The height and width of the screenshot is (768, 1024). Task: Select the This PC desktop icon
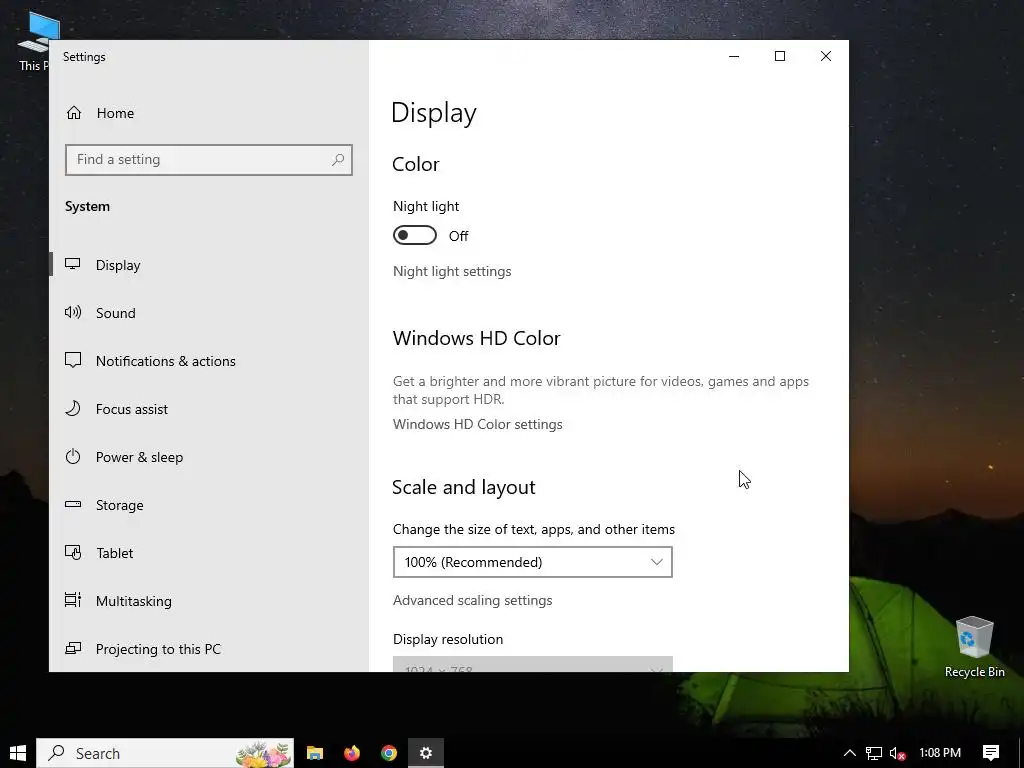click(x=36, y=40)
